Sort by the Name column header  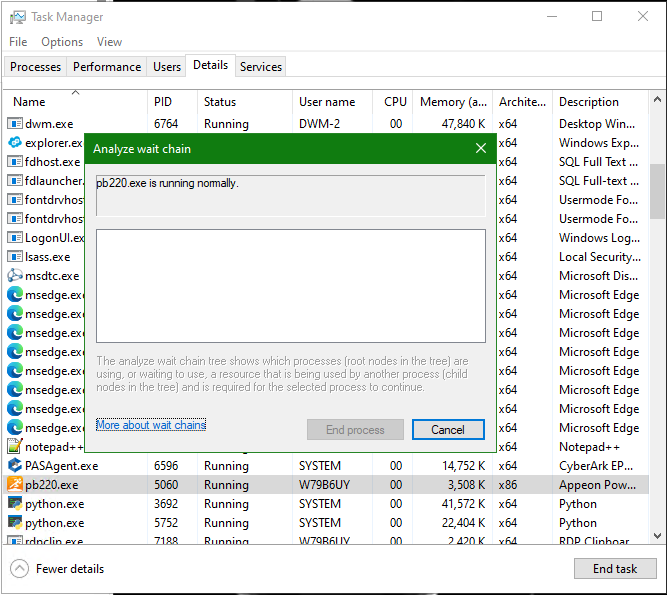(30, 102)
